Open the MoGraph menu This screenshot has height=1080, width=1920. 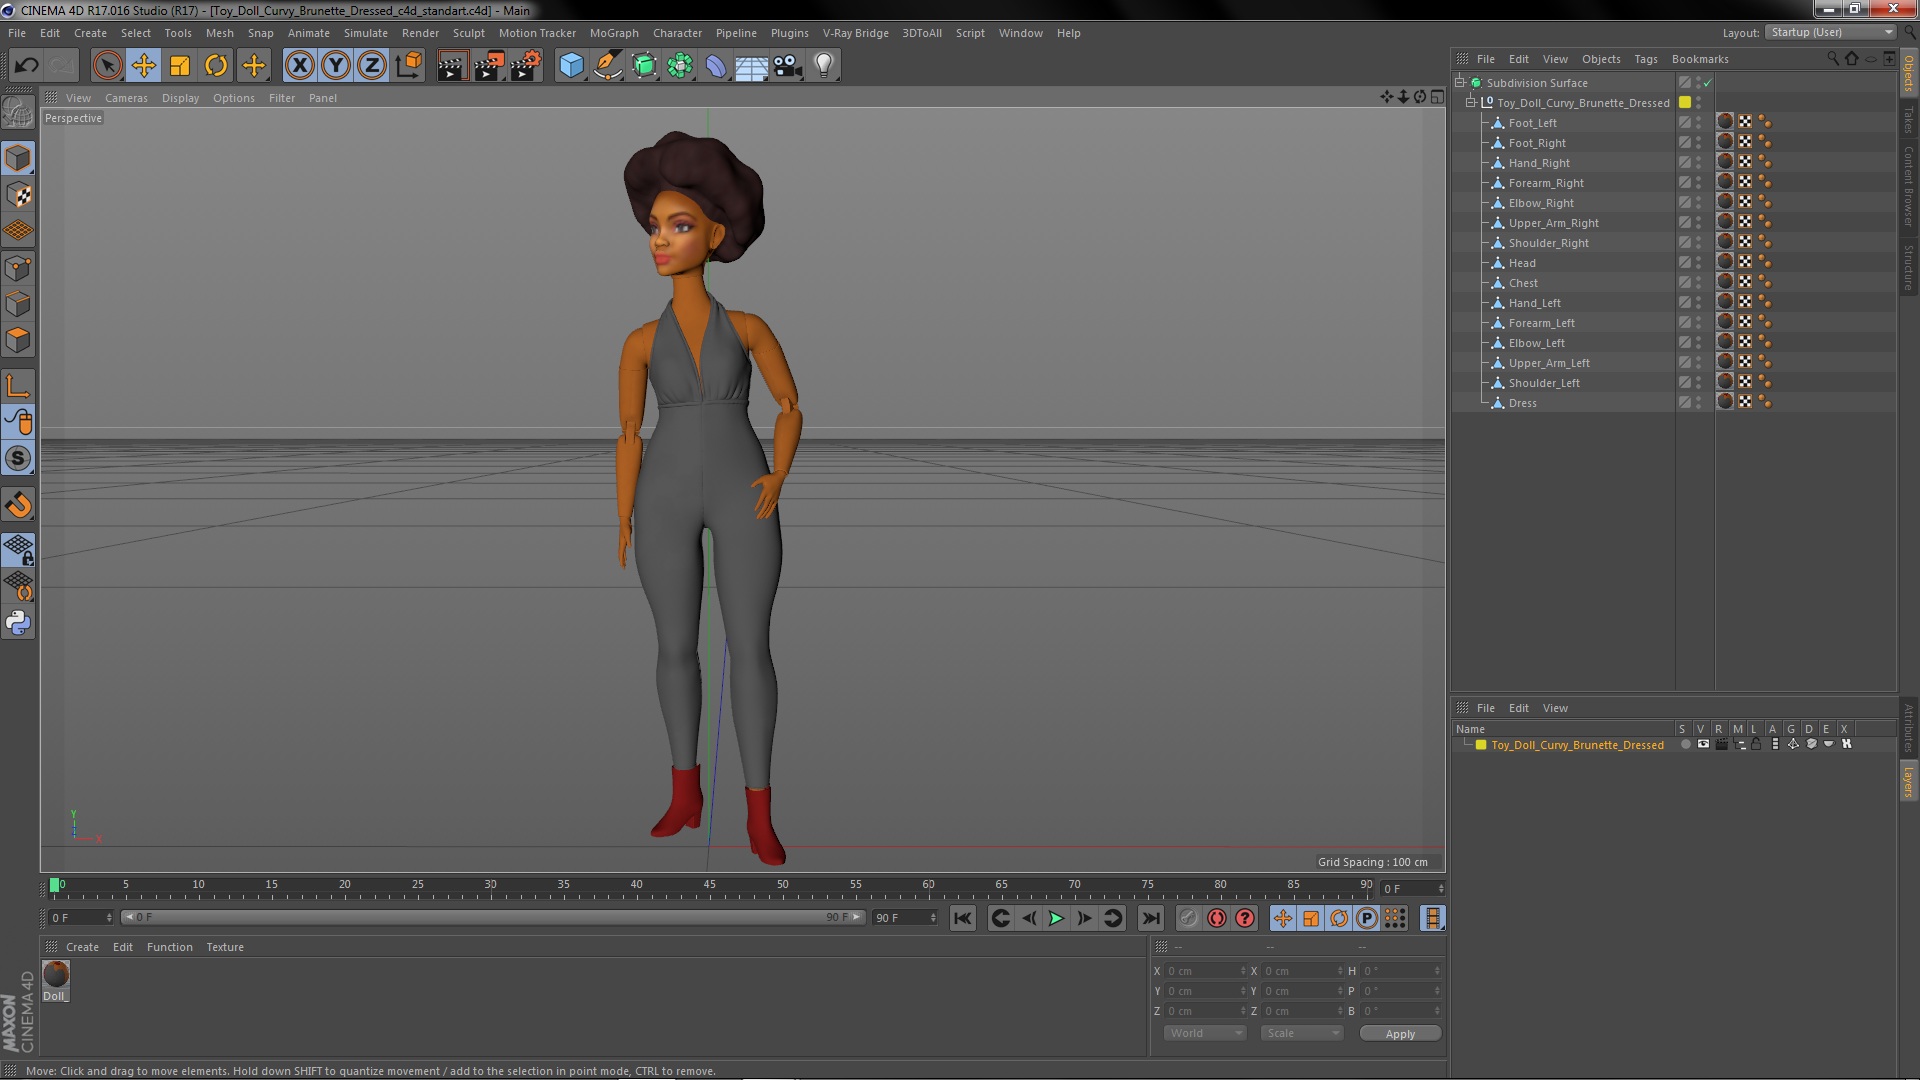(x=613, y=33)
